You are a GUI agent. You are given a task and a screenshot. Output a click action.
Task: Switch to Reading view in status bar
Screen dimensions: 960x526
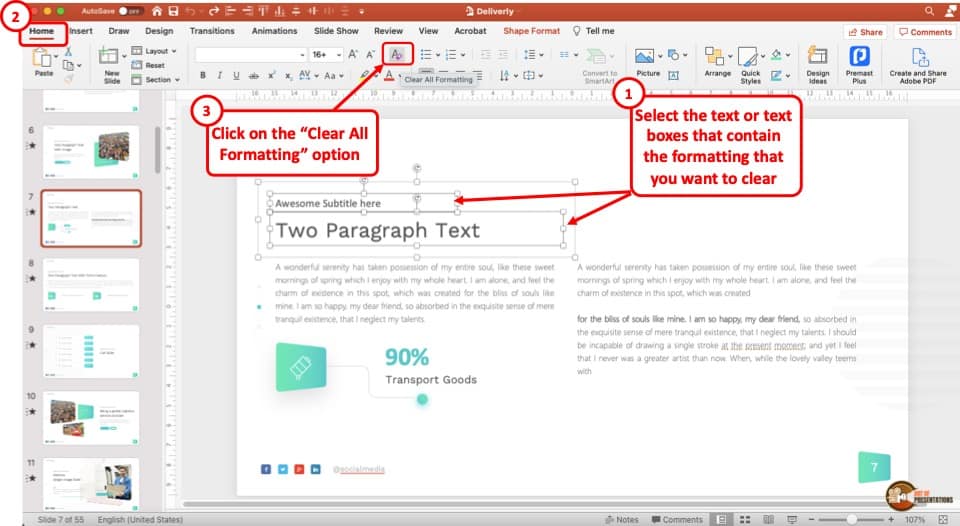tap(768, 519)
